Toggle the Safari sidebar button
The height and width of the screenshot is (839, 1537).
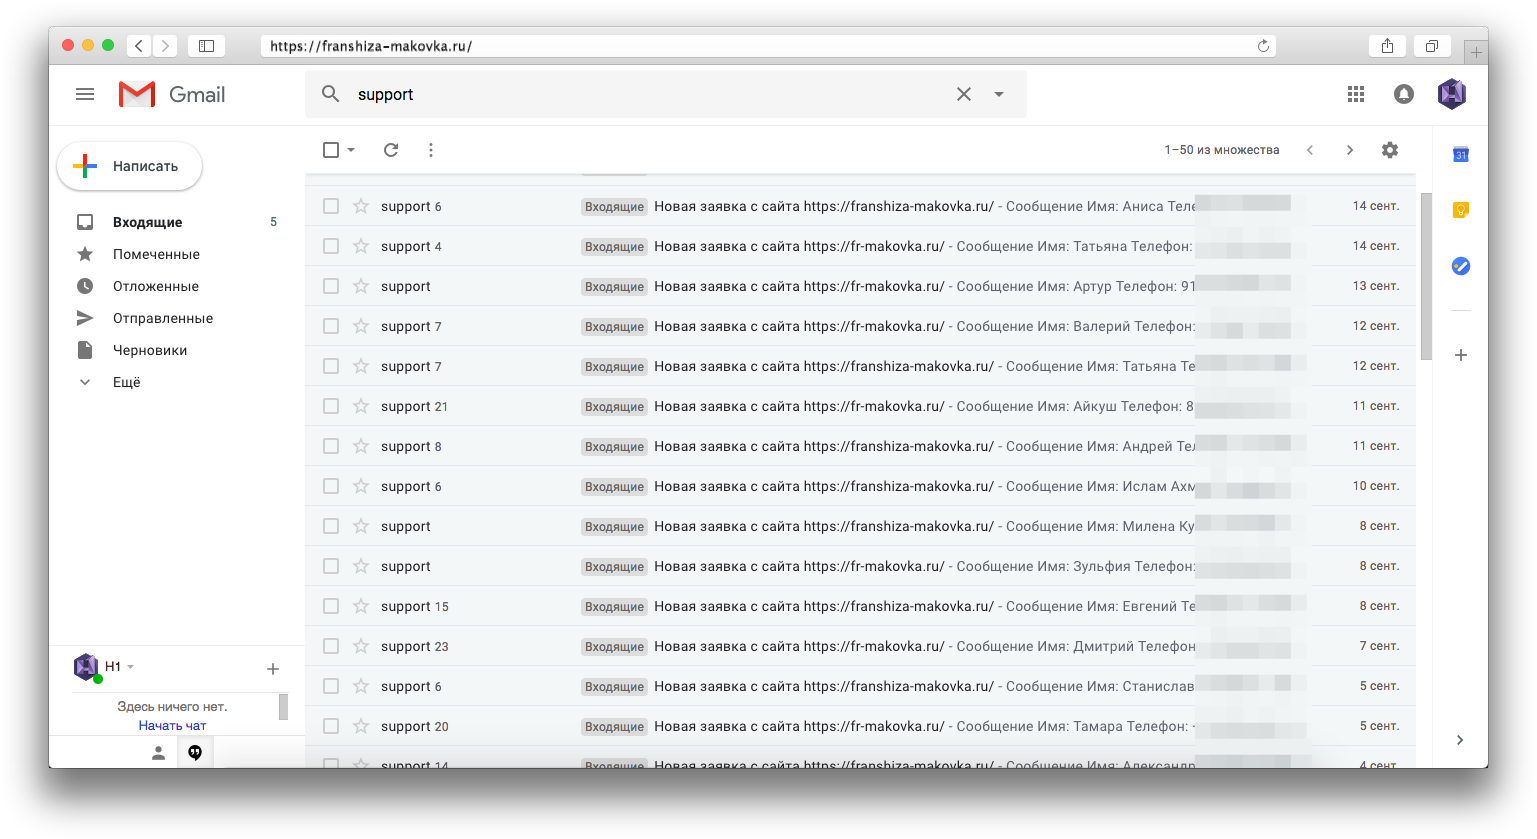[x=206, y=46]
